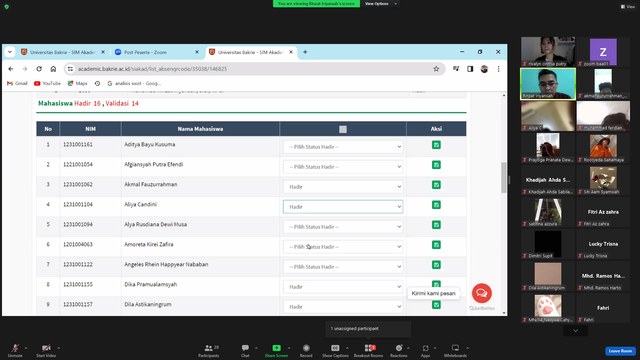640x360 pixels.
Task: Open YouTube bookmark
Action: [47, 83]
